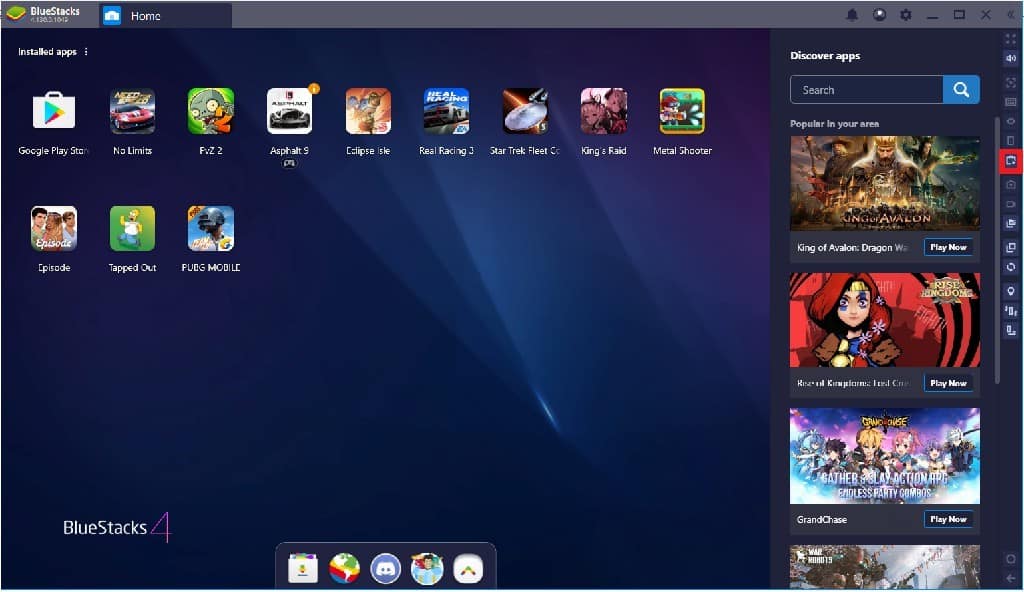Click the eye icon in the sidebar

[1011, 122]
